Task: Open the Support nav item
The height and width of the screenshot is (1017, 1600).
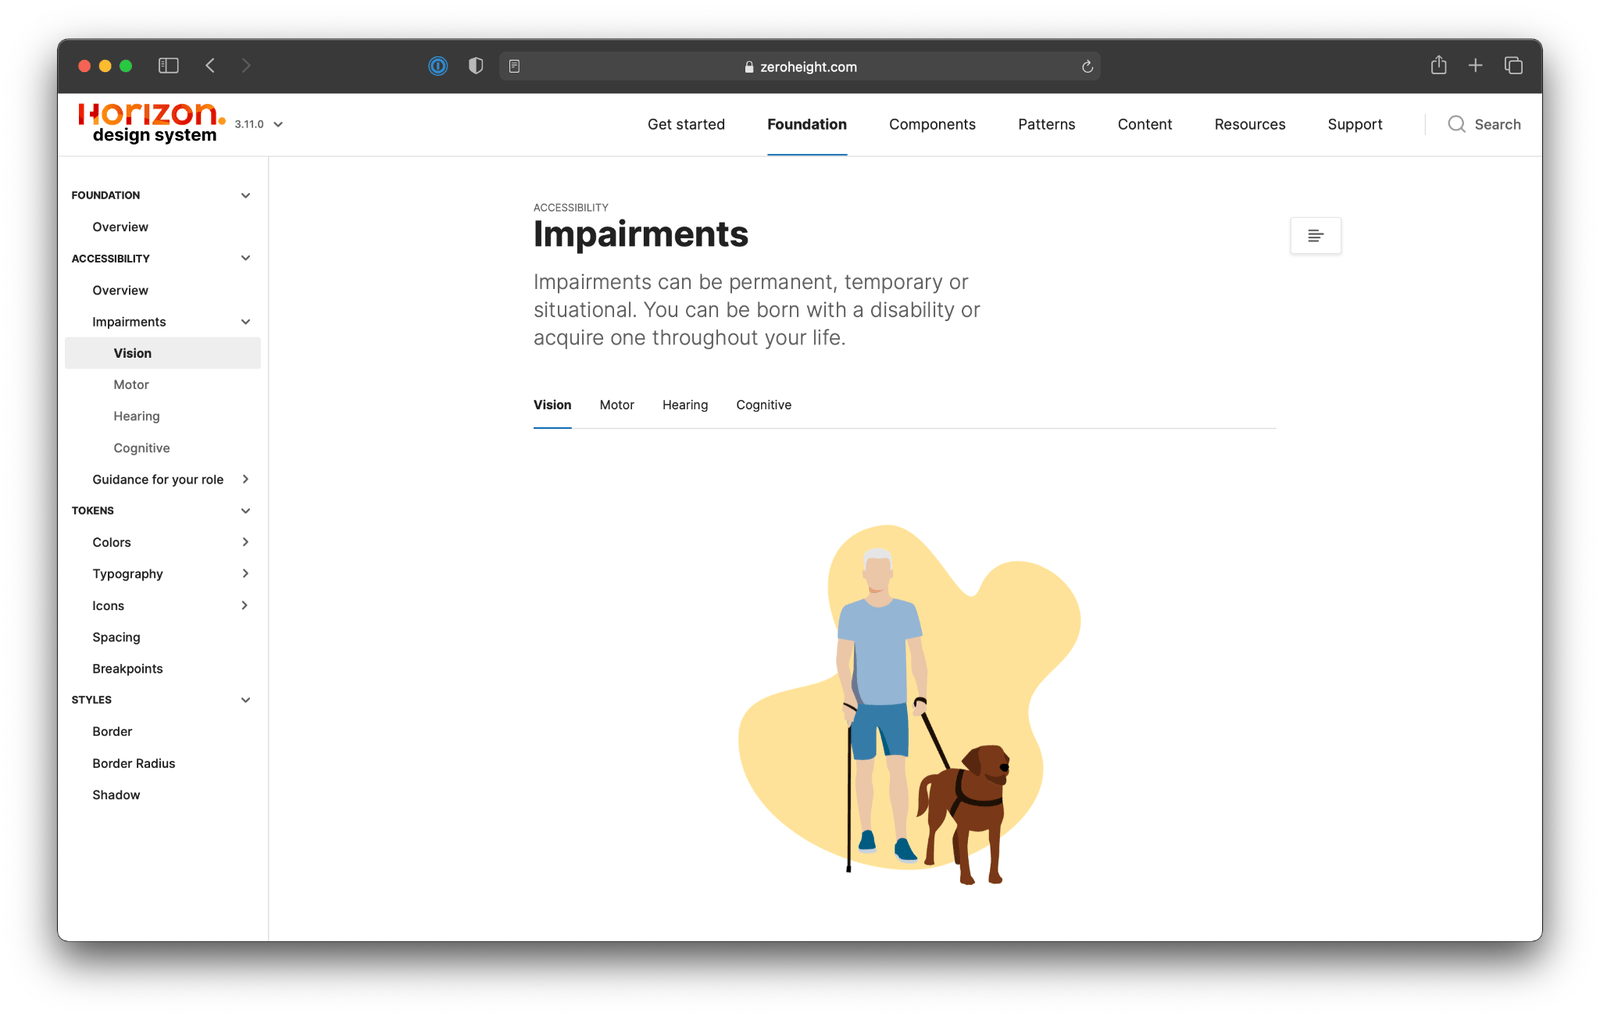Action: pos(1355,124)
